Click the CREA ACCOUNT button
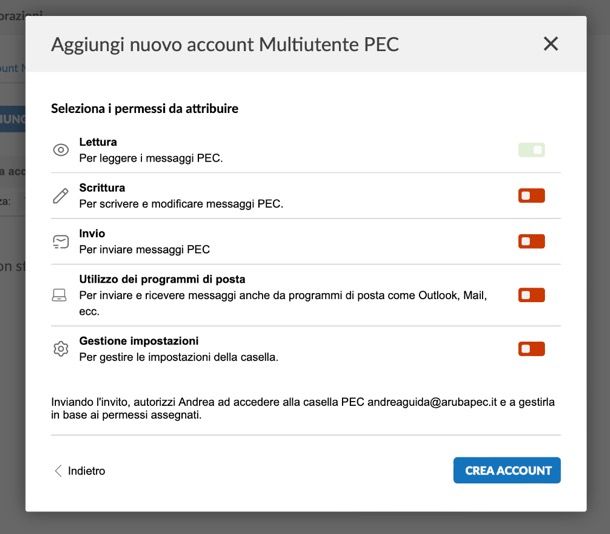This screenshot has width=610, height=534. 507,470
